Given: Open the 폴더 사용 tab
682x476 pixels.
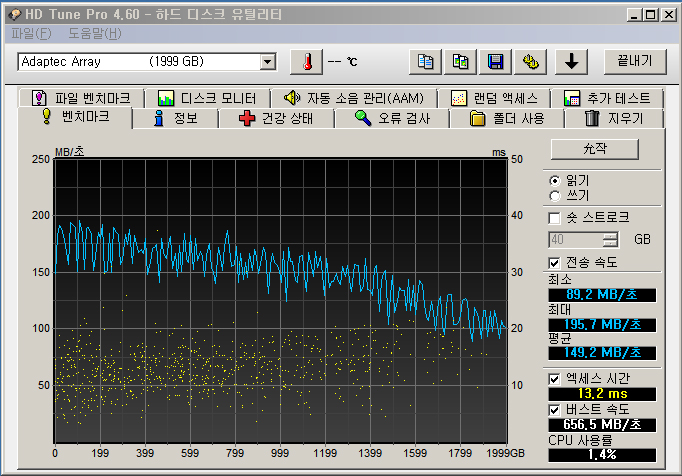Looking at the screenshot, I should pyautogui.click(x=508, y=118).
